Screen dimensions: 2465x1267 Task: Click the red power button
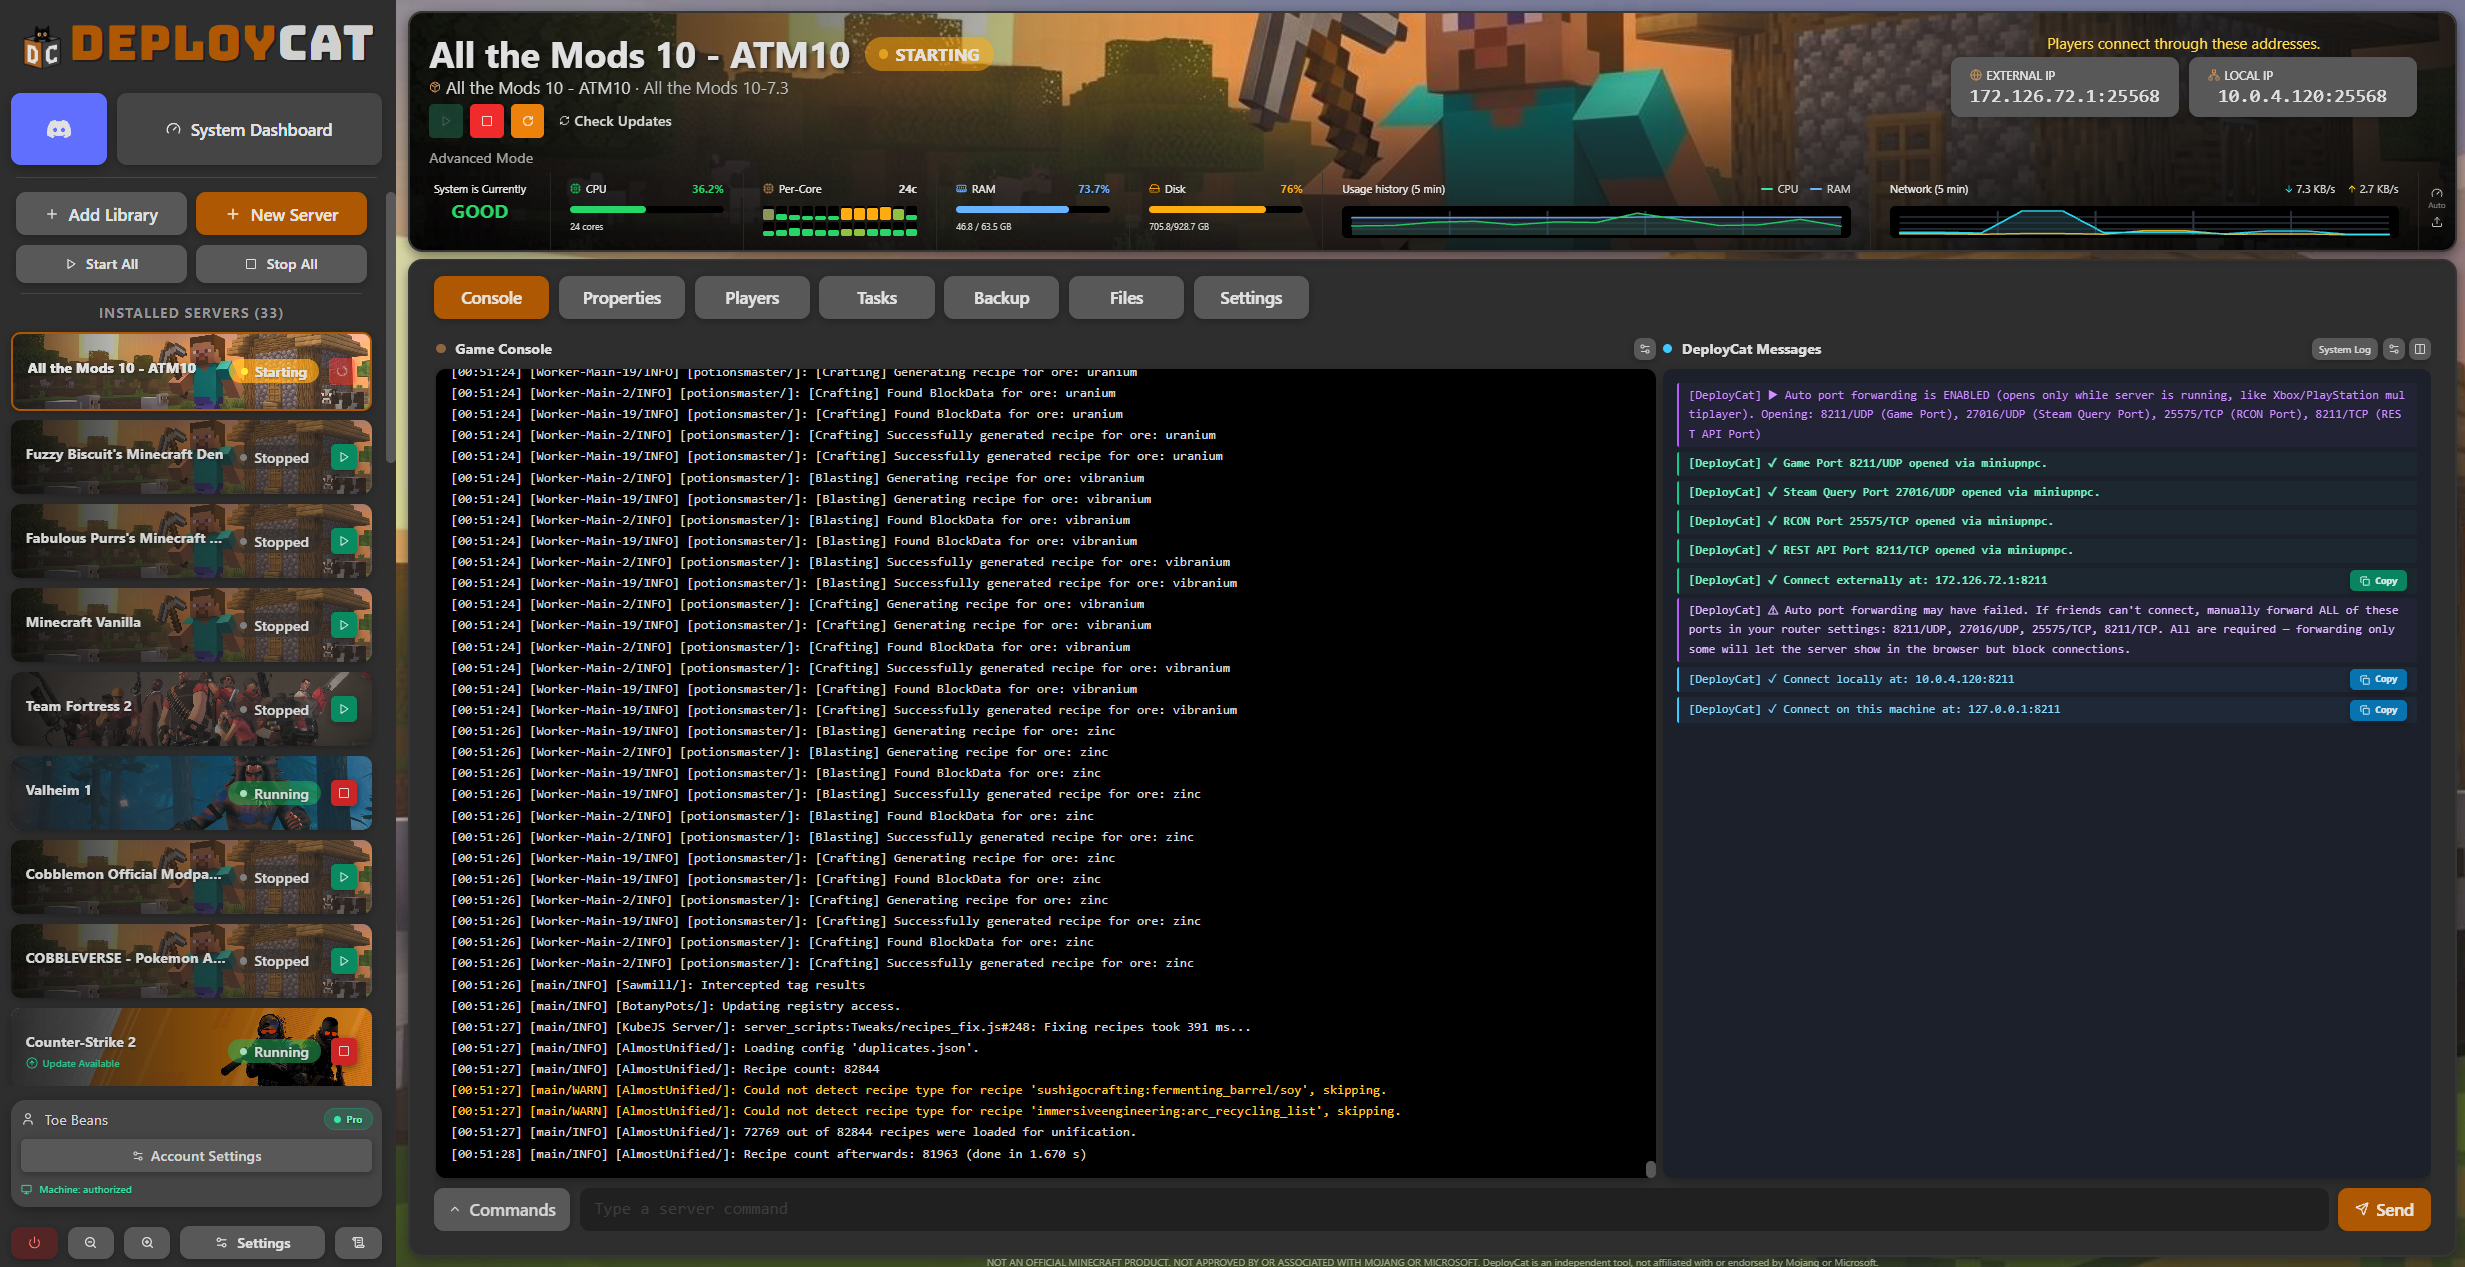click(34, 1243)
